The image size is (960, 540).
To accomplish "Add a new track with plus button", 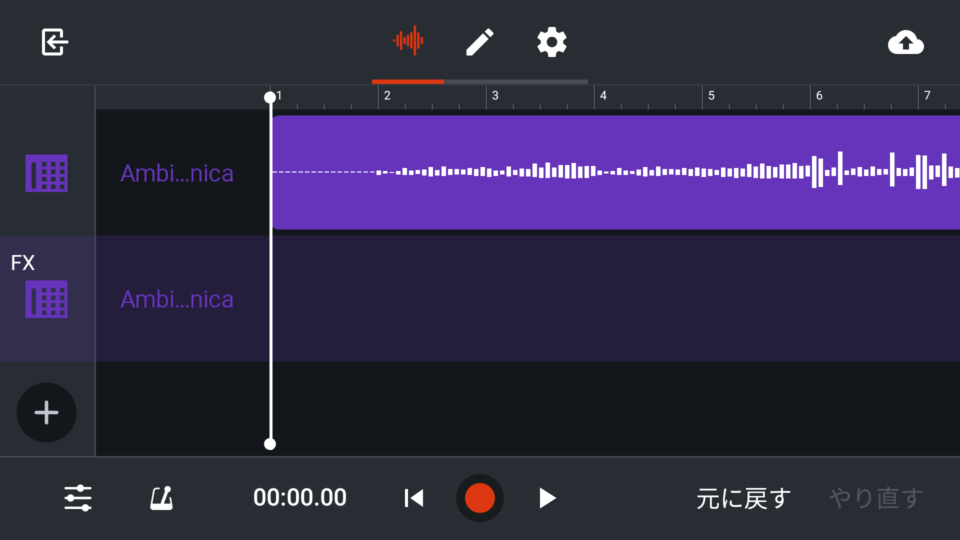I will click(47, 413).
